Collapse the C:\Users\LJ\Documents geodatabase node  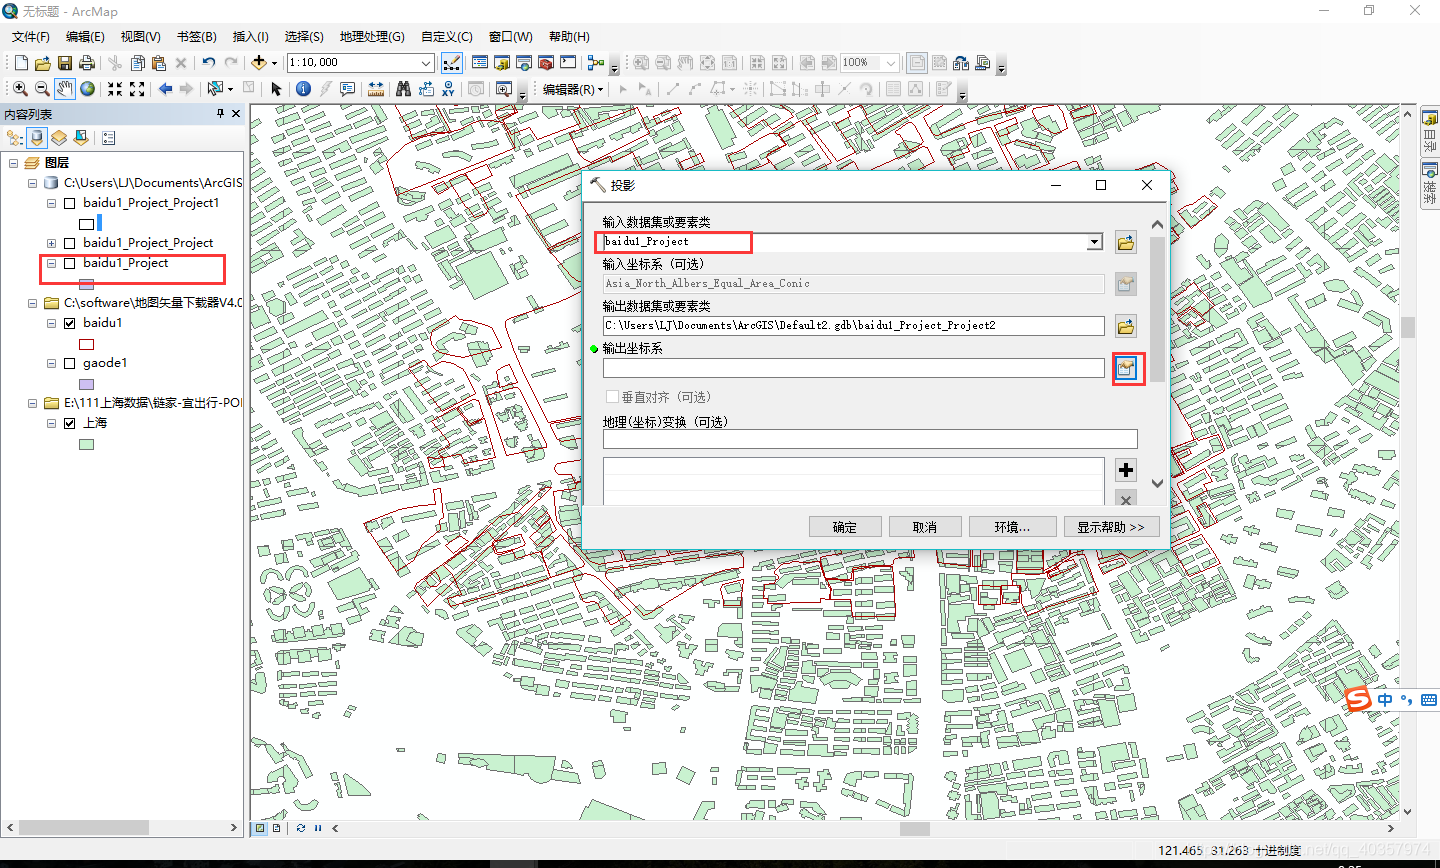(x=32, y=183)
